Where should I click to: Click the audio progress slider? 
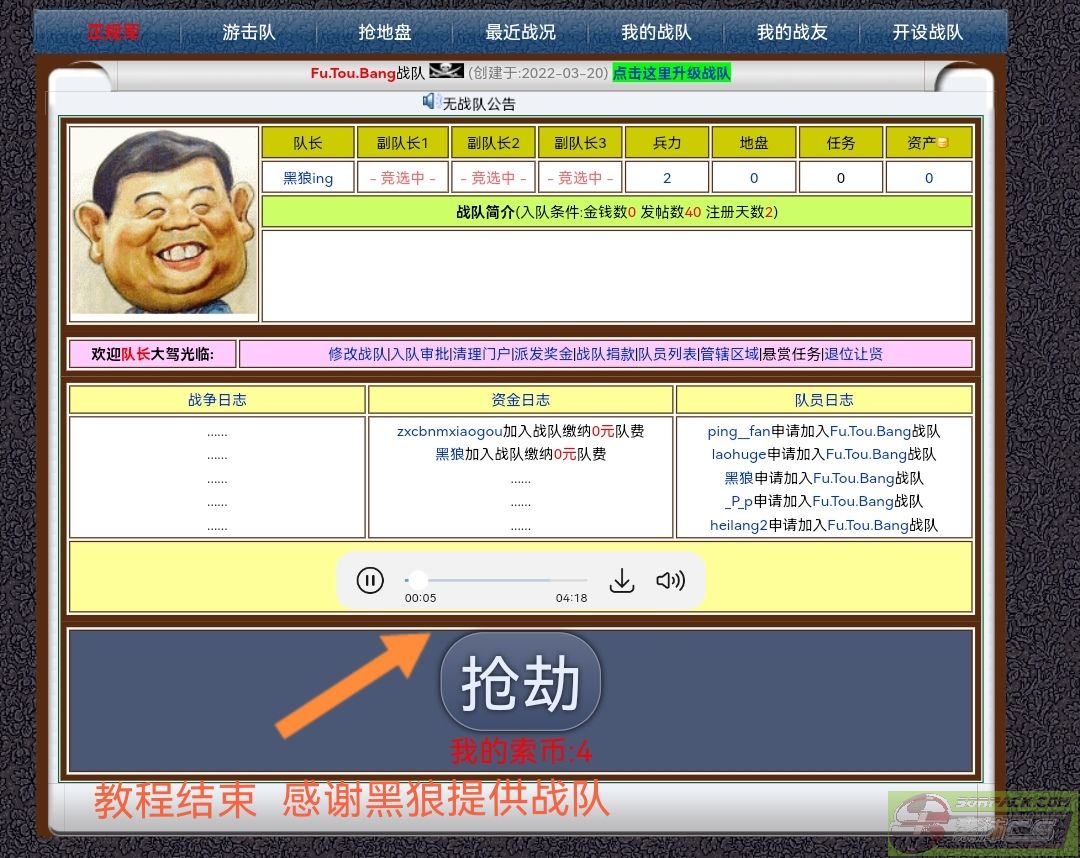click(x=495, y=580)
